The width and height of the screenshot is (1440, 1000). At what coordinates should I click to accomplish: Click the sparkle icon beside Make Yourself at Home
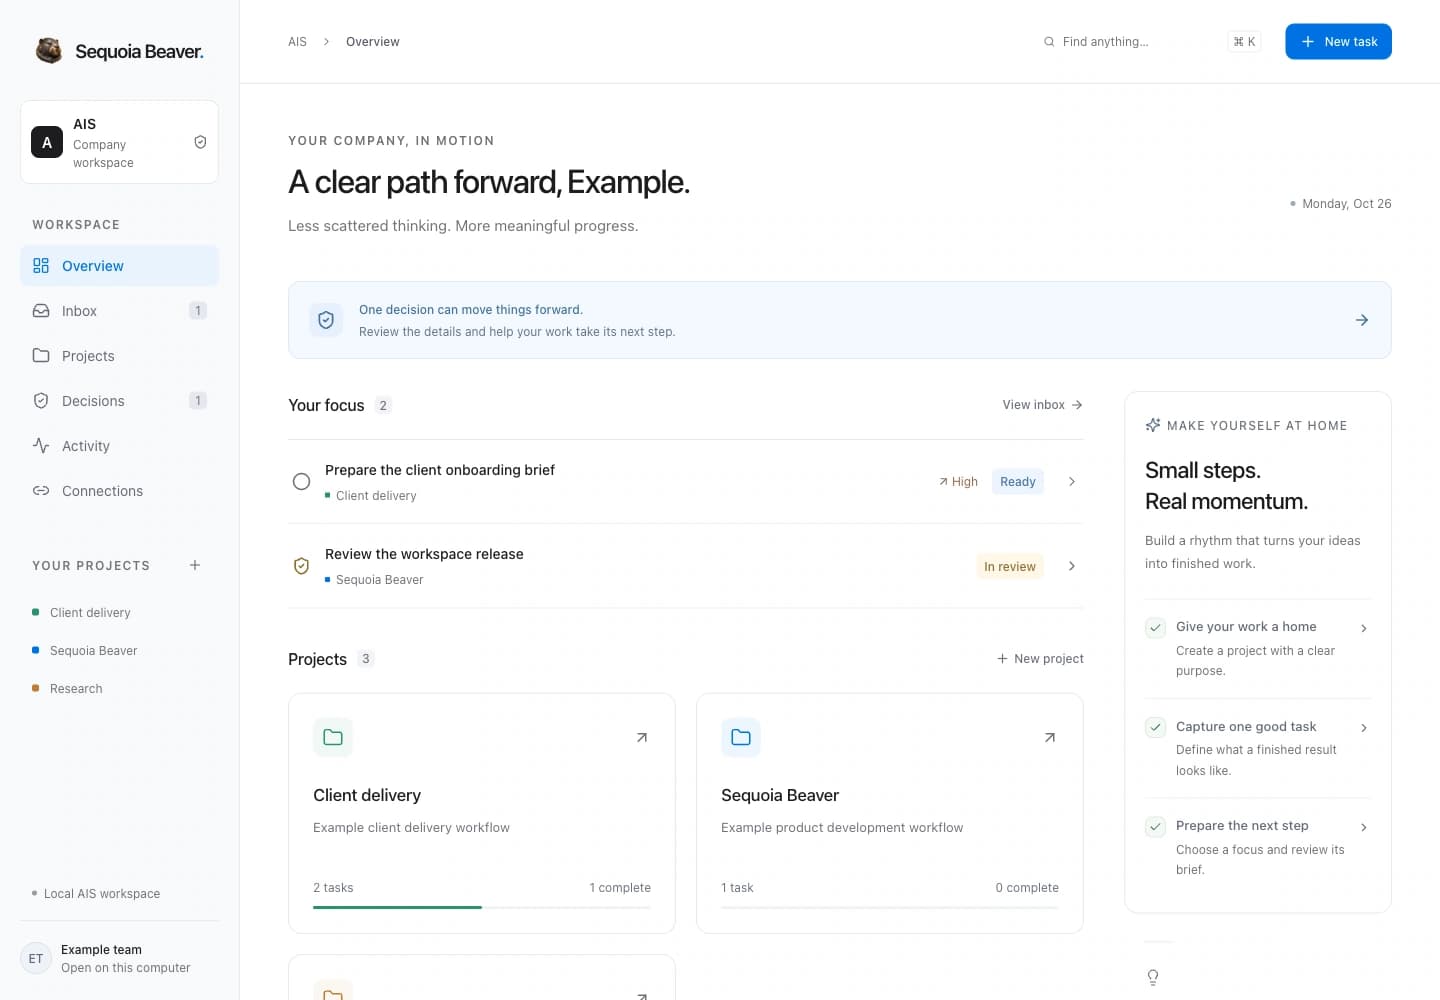click(x=1153, y=425)
